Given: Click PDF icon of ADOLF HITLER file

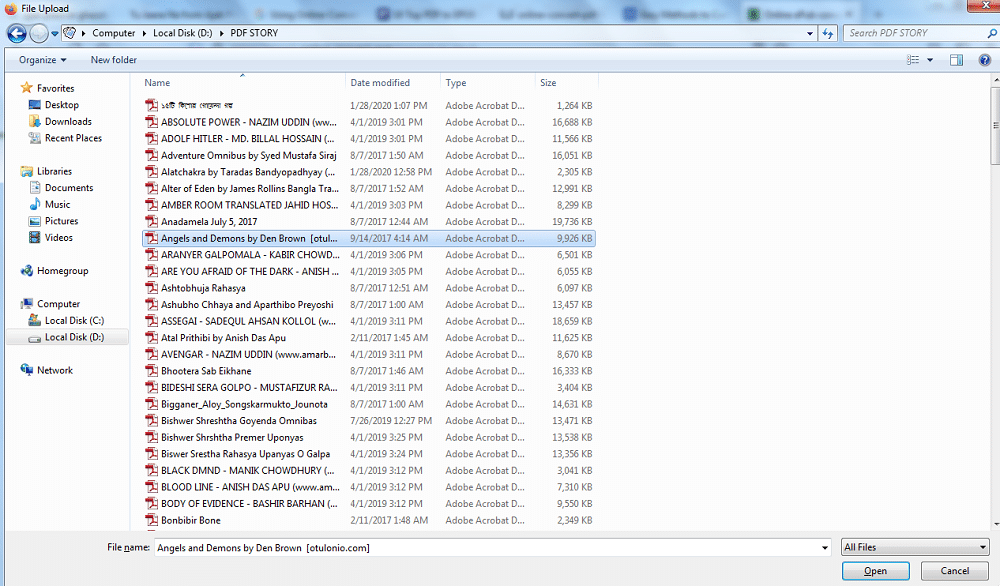Looking at the screenshot, I should click(x=151, y=138).
